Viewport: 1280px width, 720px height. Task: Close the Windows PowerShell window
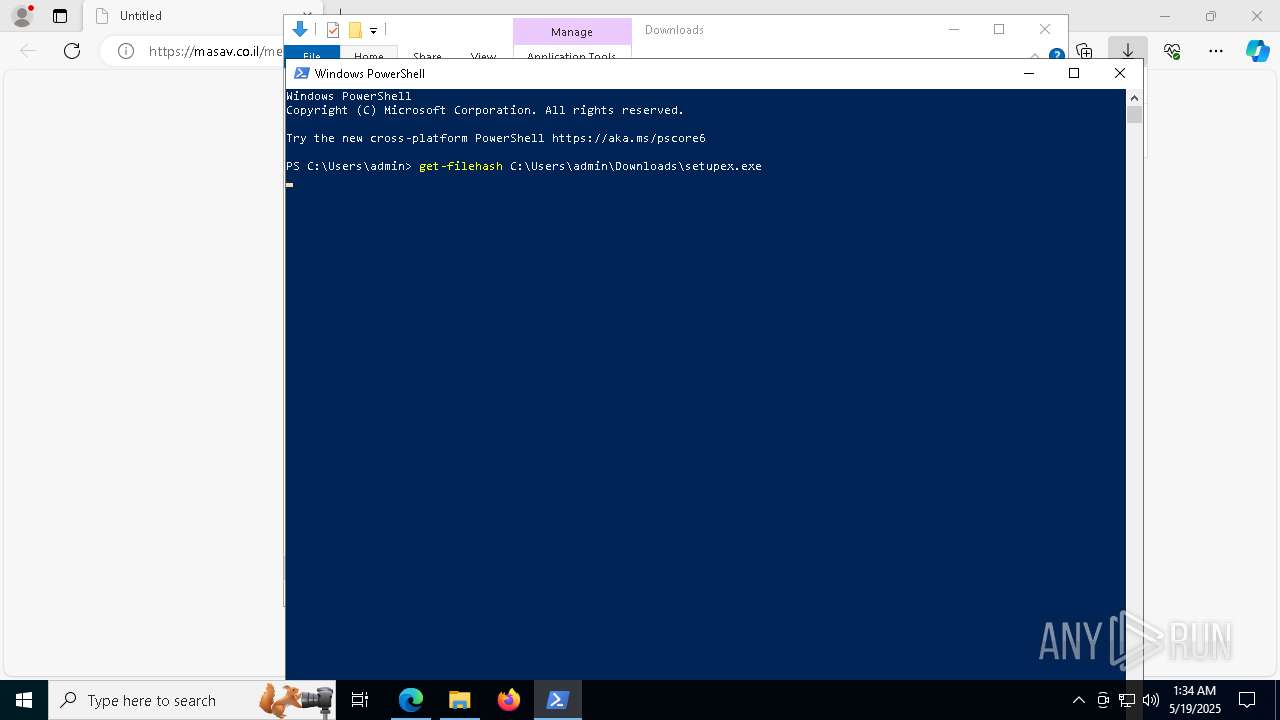[1120, 73]
